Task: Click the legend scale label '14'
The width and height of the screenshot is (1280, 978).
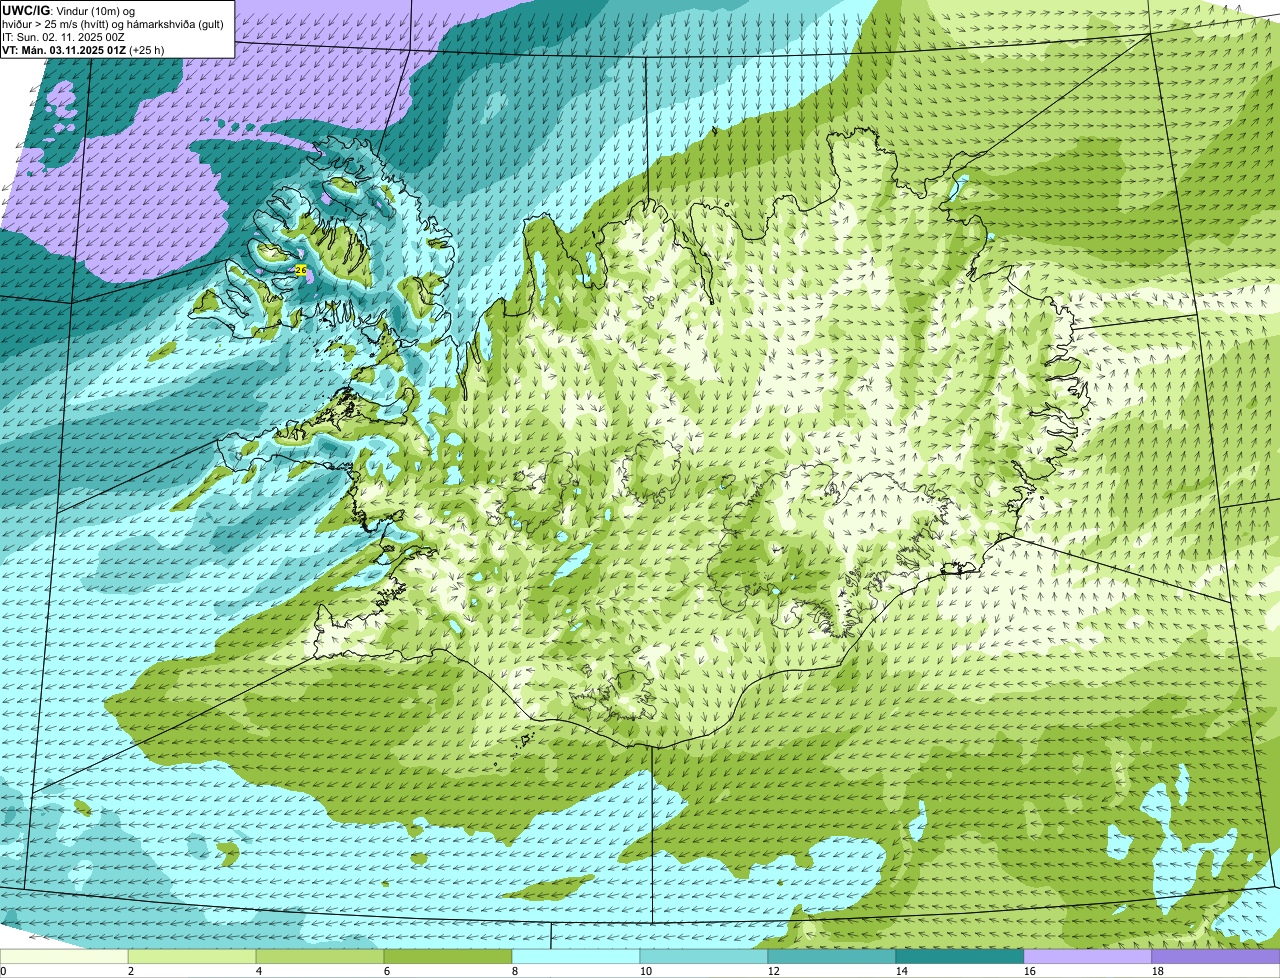Action: click(x=902, y=971)
